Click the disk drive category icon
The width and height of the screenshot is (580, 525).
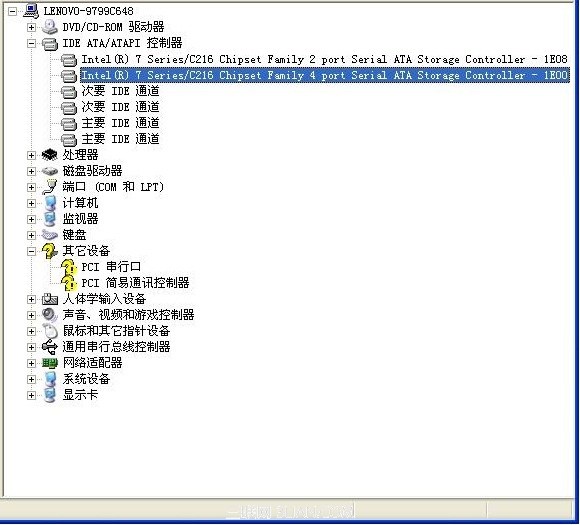[x=50, y=171]
